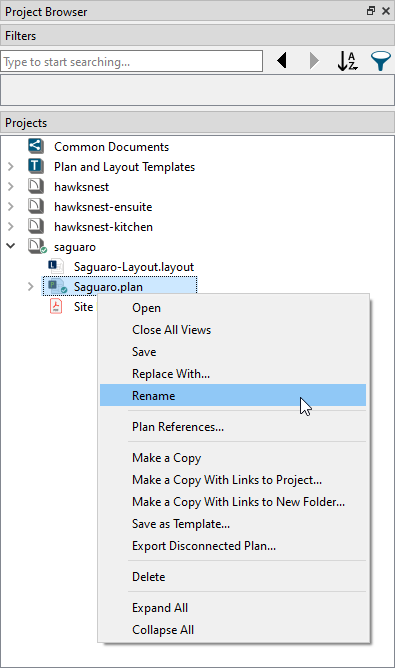
Task: Select the Common Documents label
Action: [x=111, y=147]
